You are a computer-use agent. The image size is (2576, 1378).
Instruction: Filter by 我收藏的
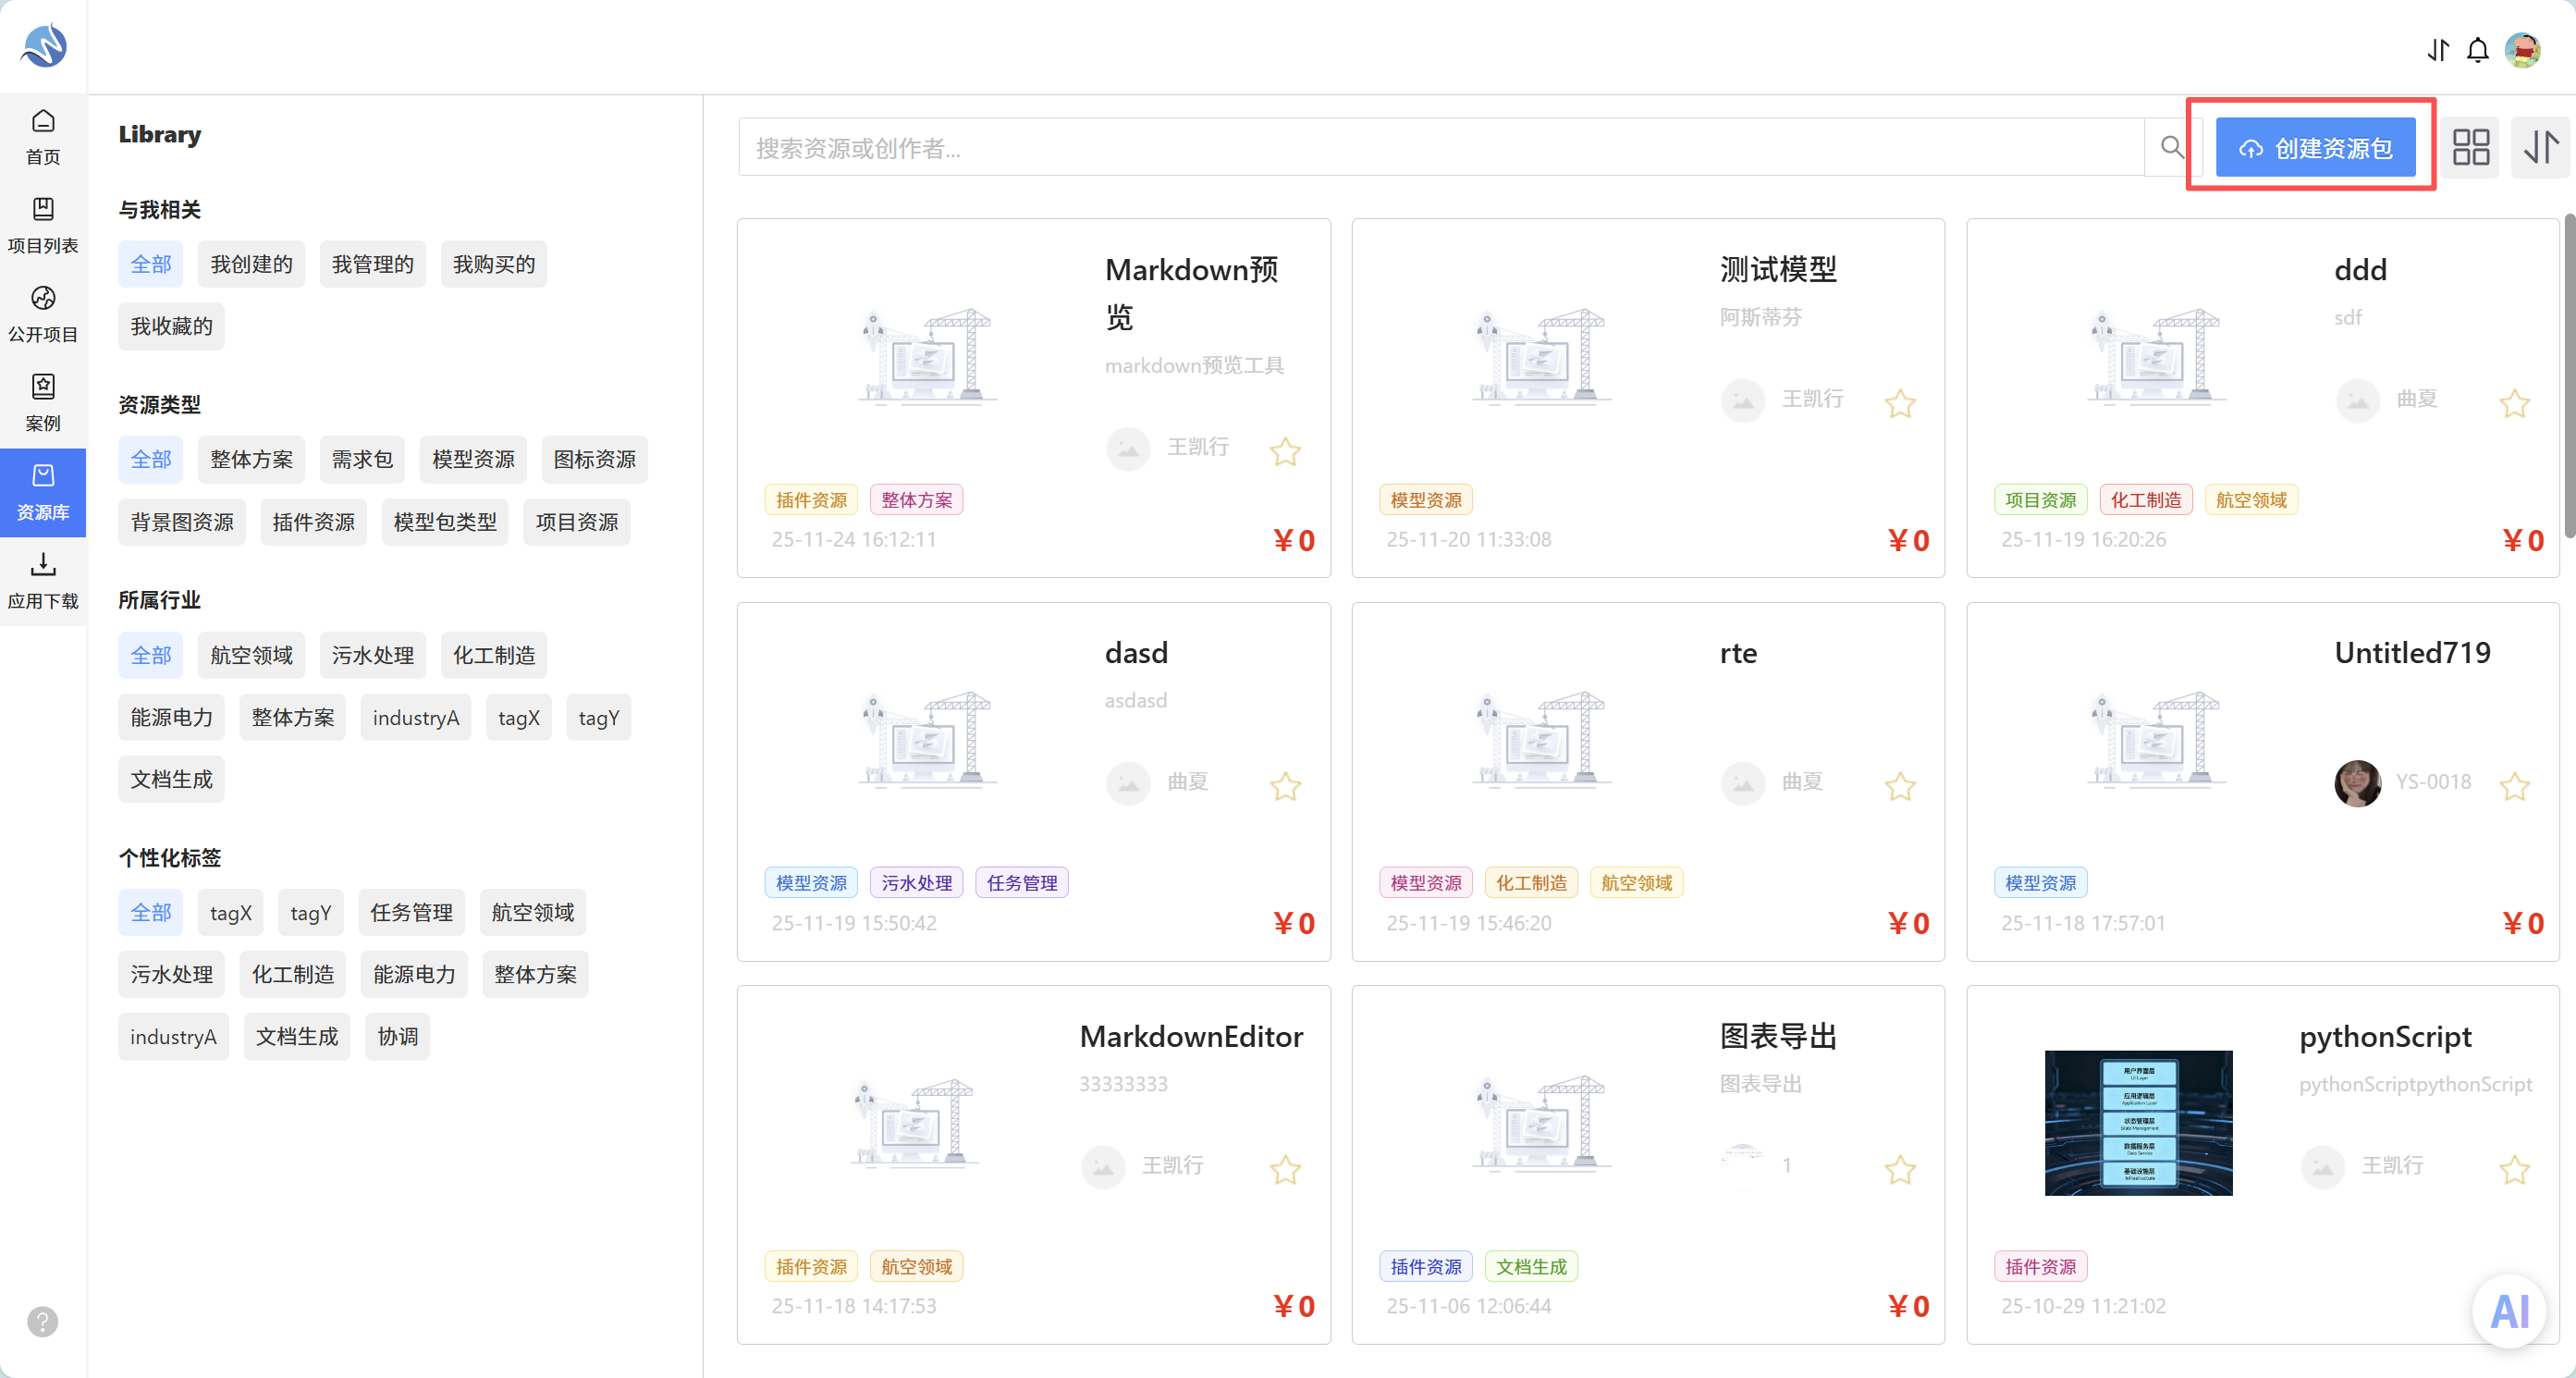tap(171, 327)
